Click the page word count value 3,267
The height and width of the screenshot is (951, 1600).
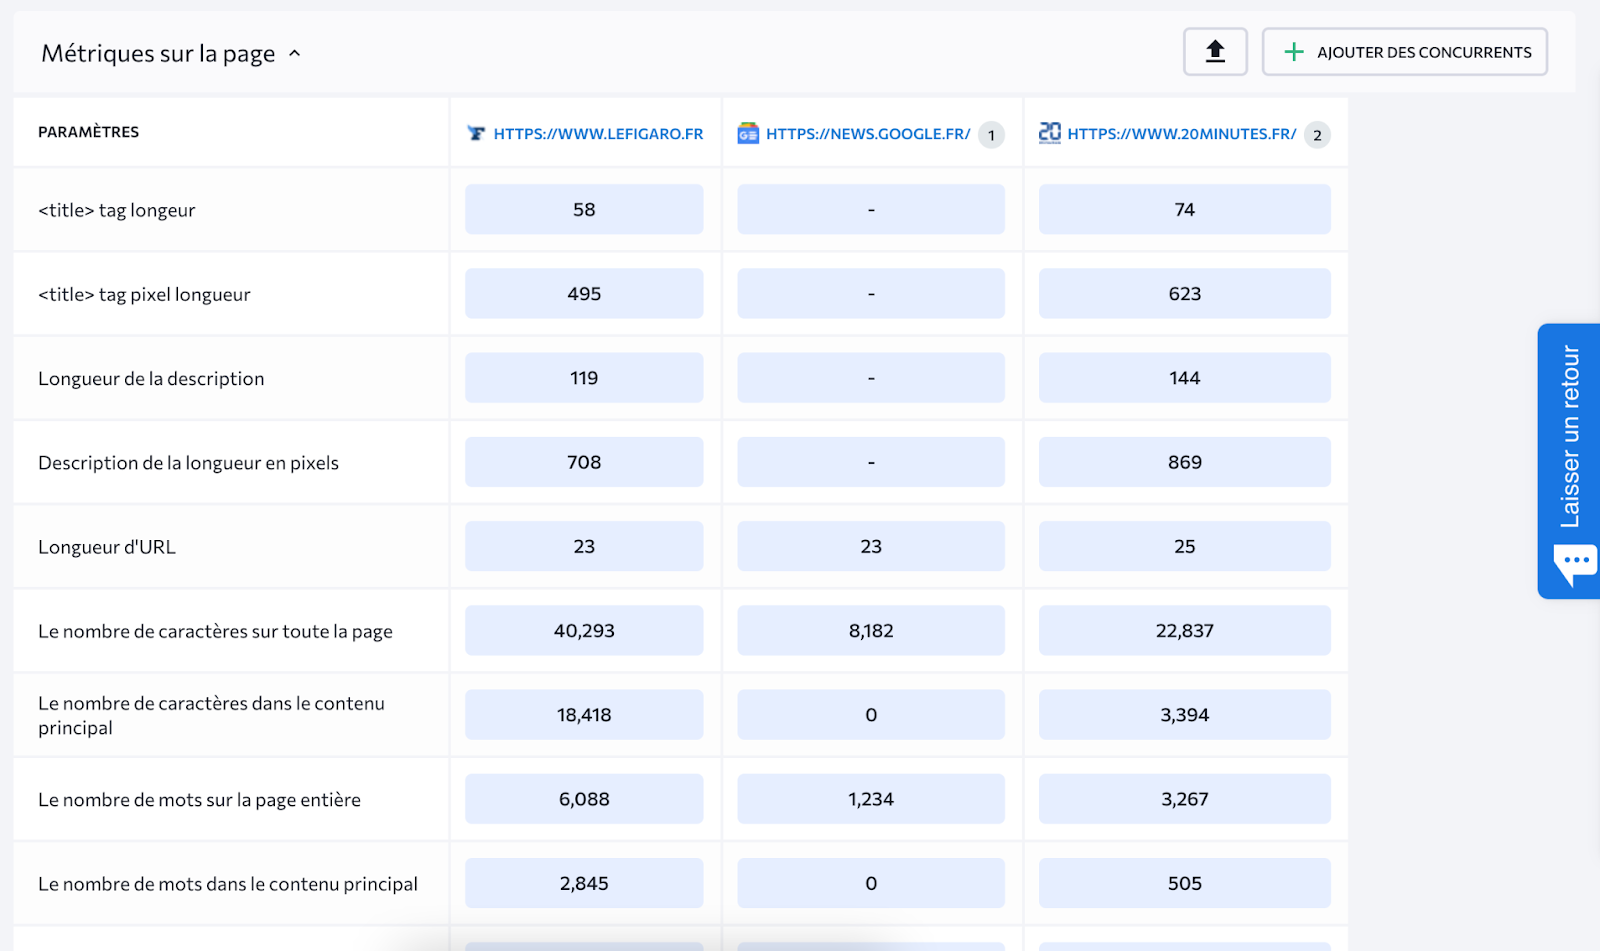pyautogui.click(x=1185, y=799)
